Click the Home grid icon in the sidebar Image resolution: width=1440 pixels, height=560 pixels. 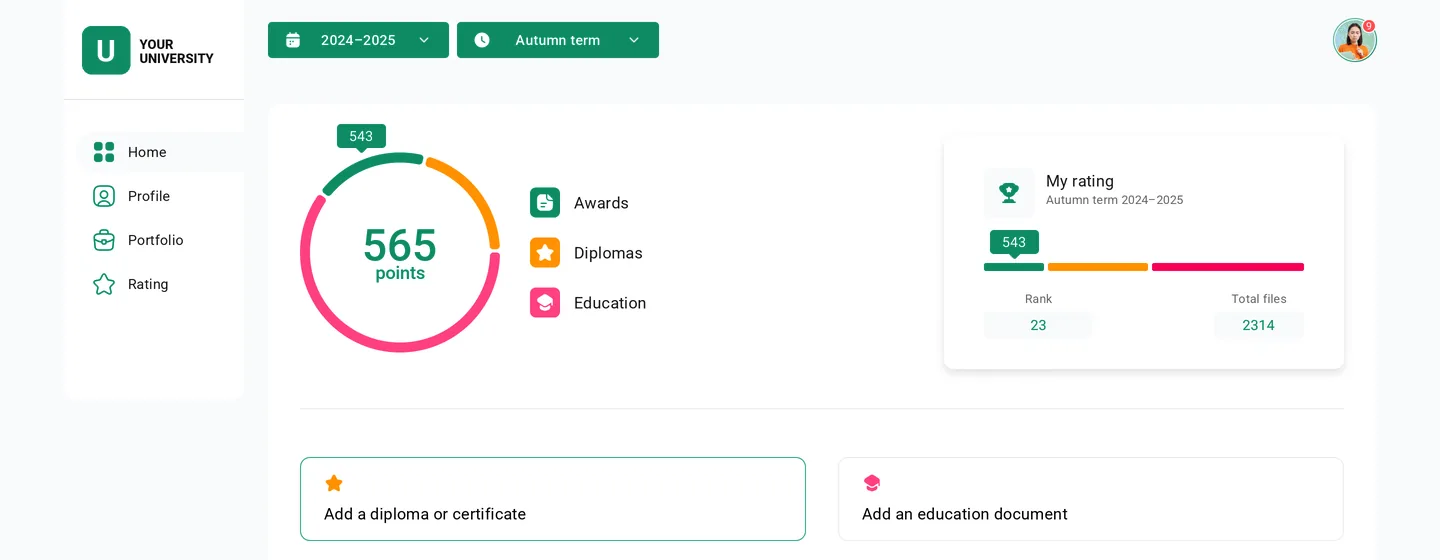click(104, 152)
